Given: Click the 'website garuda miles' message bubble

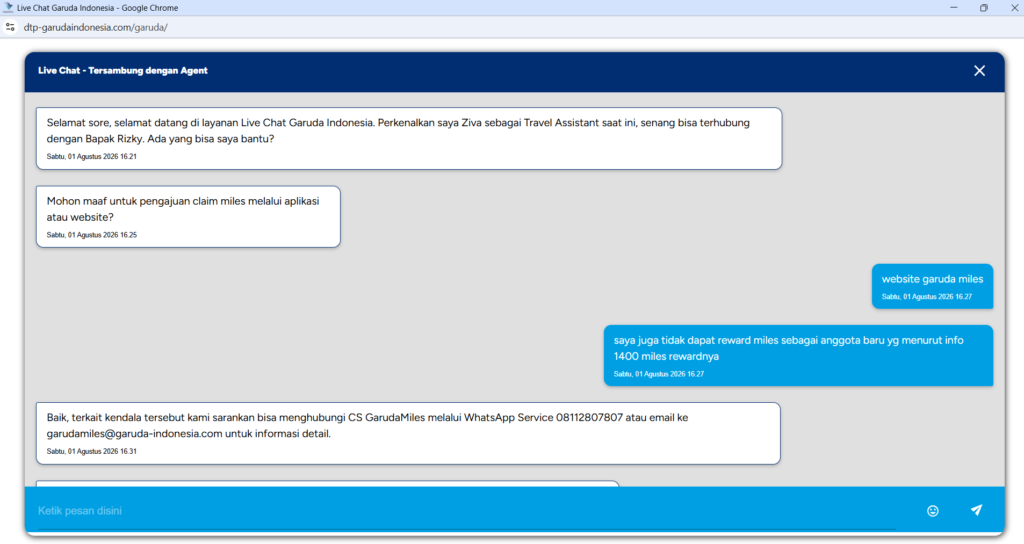Looking at the screenshot, I should tap(932, 286).
